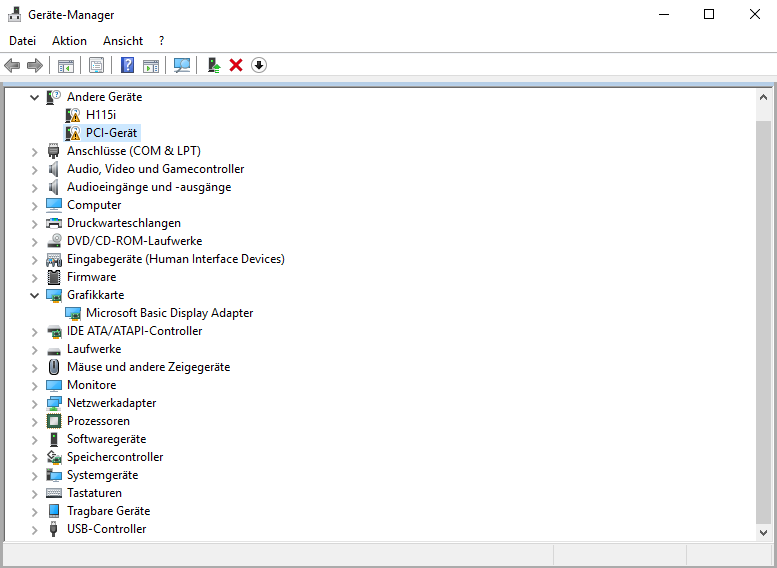This screenshot has height=568, width=777.
Task: Maximize the Geräte-Manager window
Action: [x=709, y=14]
